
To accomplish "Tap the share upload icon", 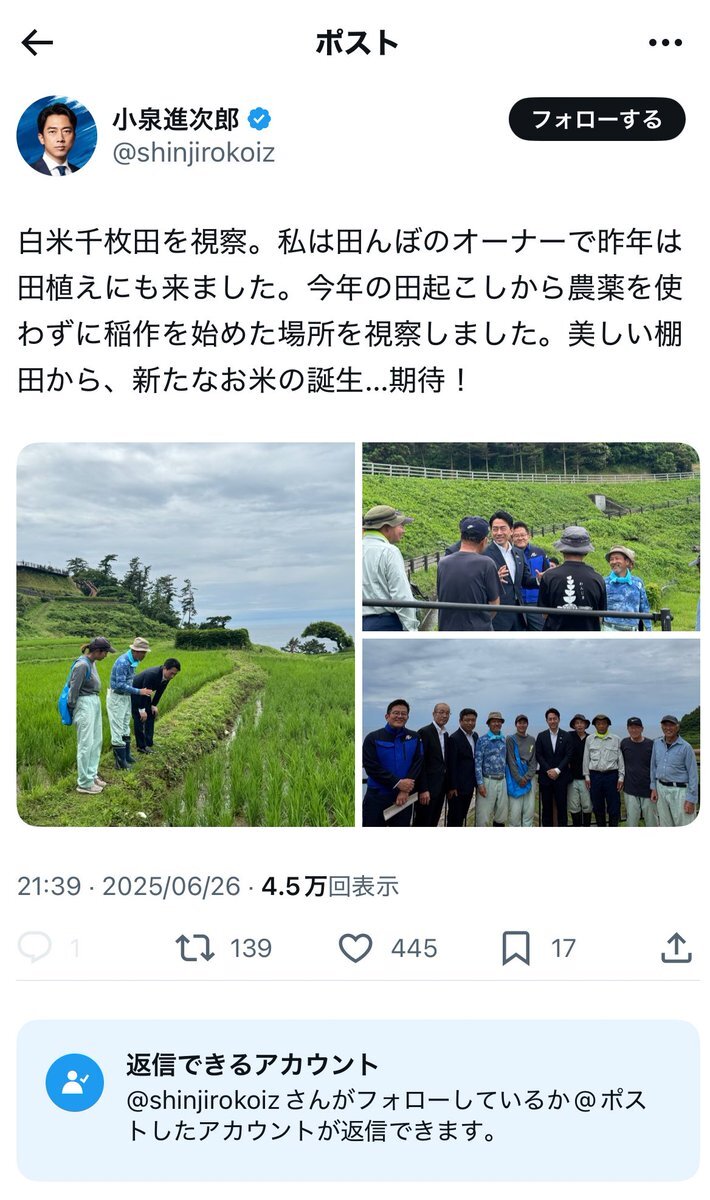I will point(676,947).
